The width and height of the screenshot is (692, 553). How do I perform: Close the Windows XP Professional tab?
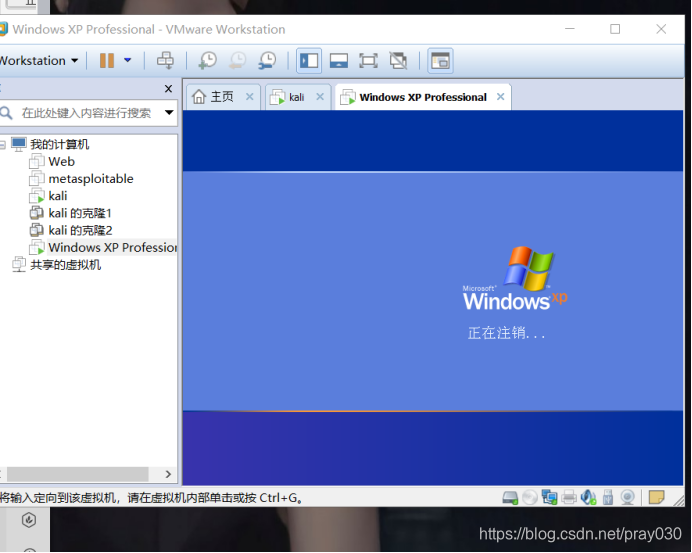click(500, 97)
